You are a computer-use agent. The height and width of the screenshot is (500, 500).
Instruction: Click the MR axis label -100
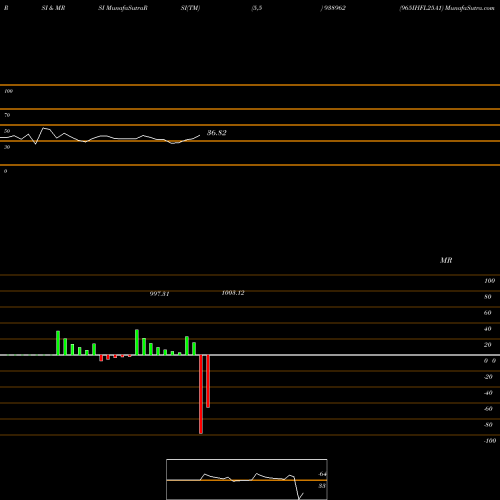coord(490,441)
